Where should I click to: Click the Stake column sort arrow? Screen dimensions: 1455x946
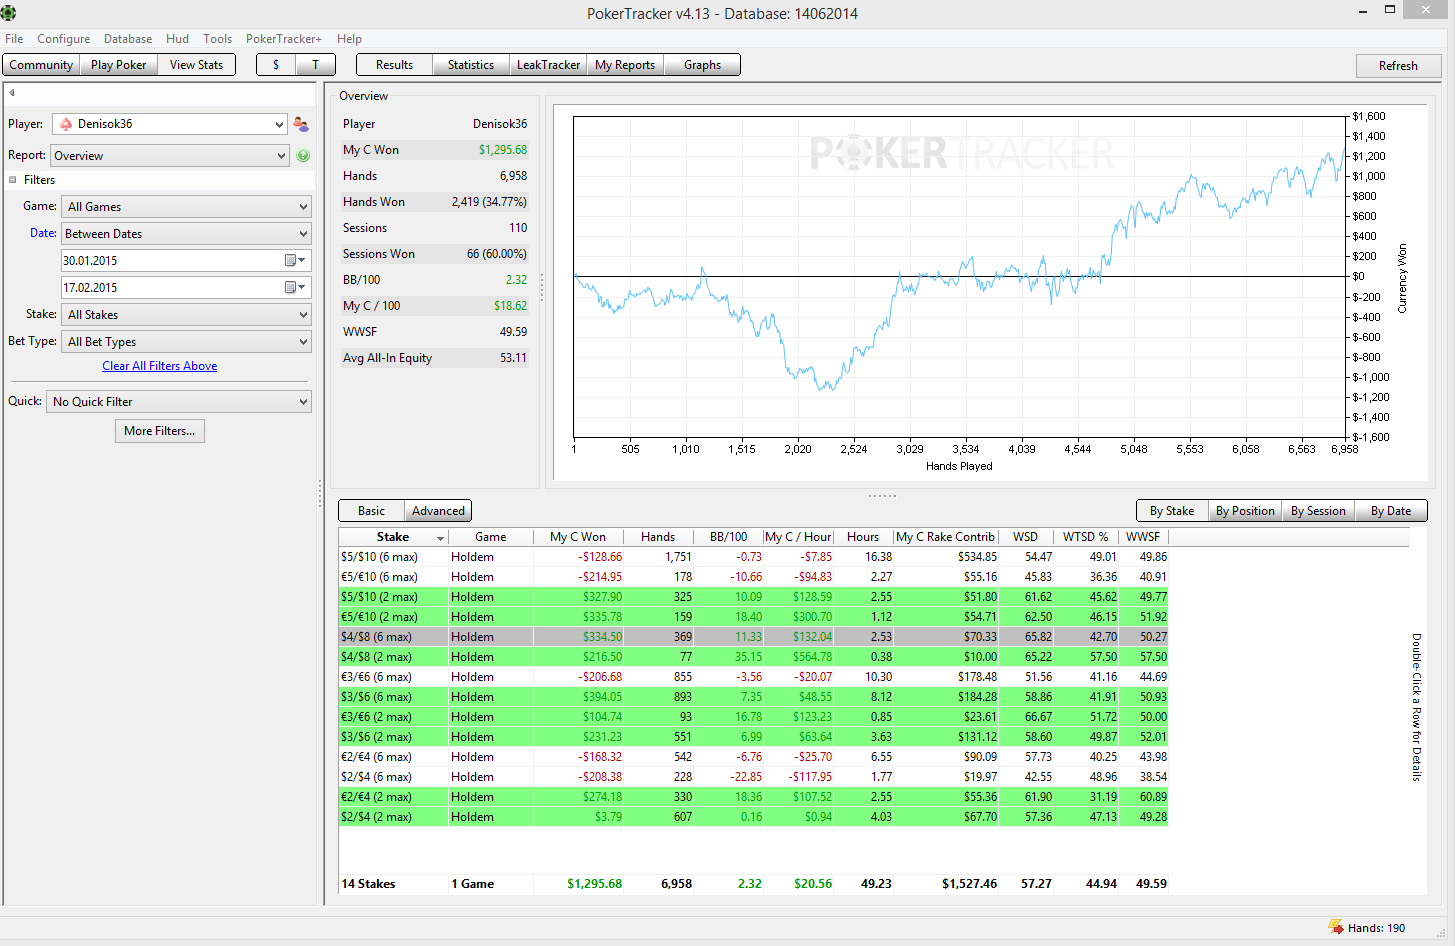pyautogui.click(x=440, y=538)
